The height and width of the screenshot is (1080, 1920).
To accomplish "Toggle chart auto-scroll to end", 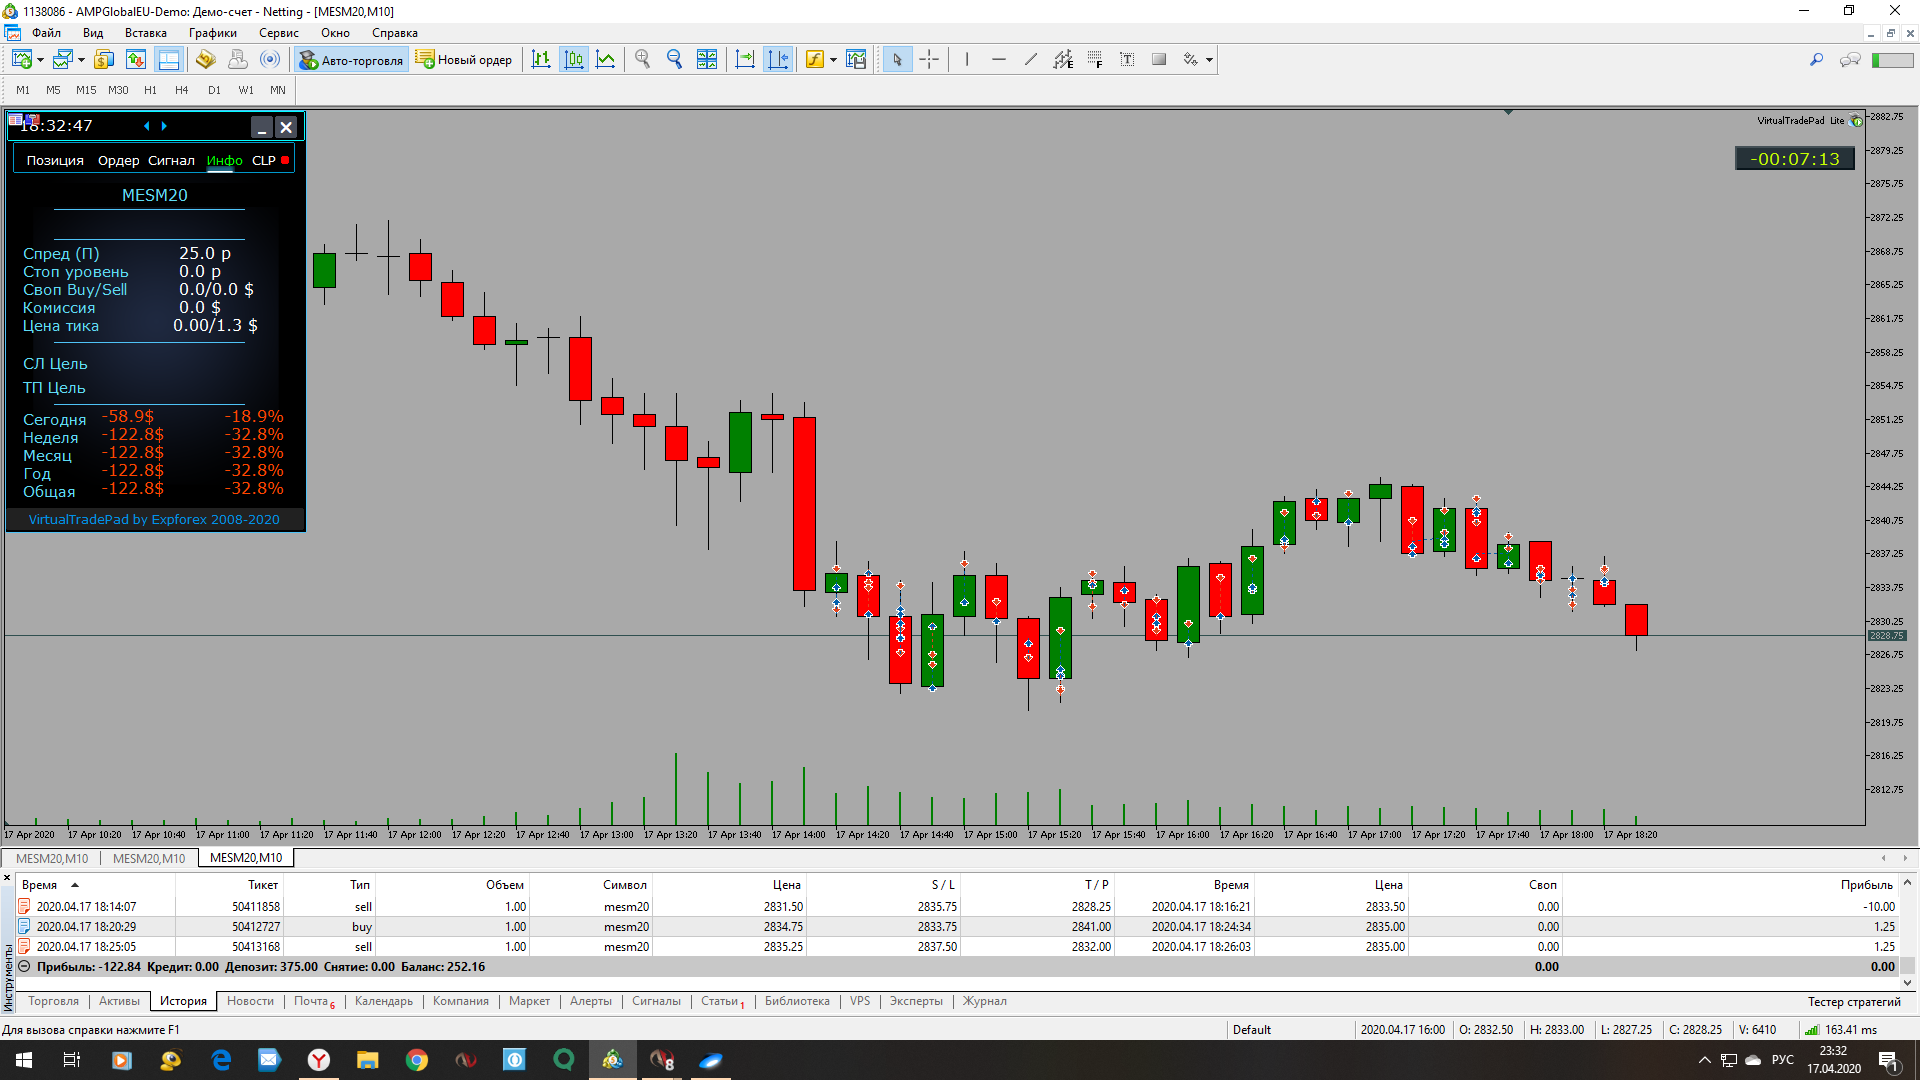I will point(745,60).
